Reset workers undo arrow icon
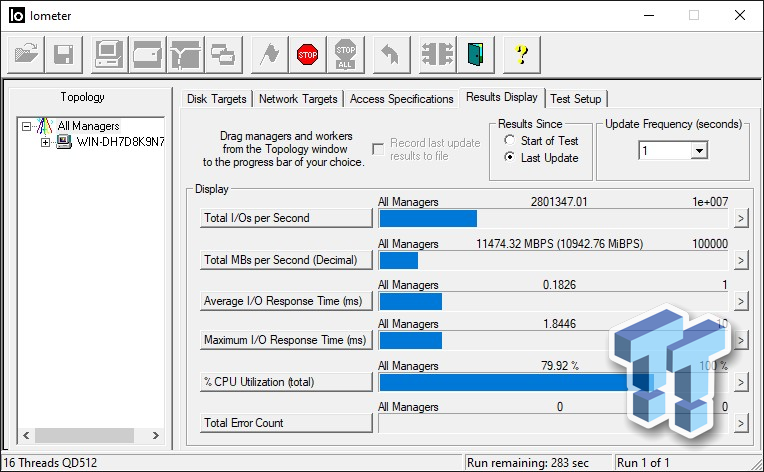 [391, 54]
